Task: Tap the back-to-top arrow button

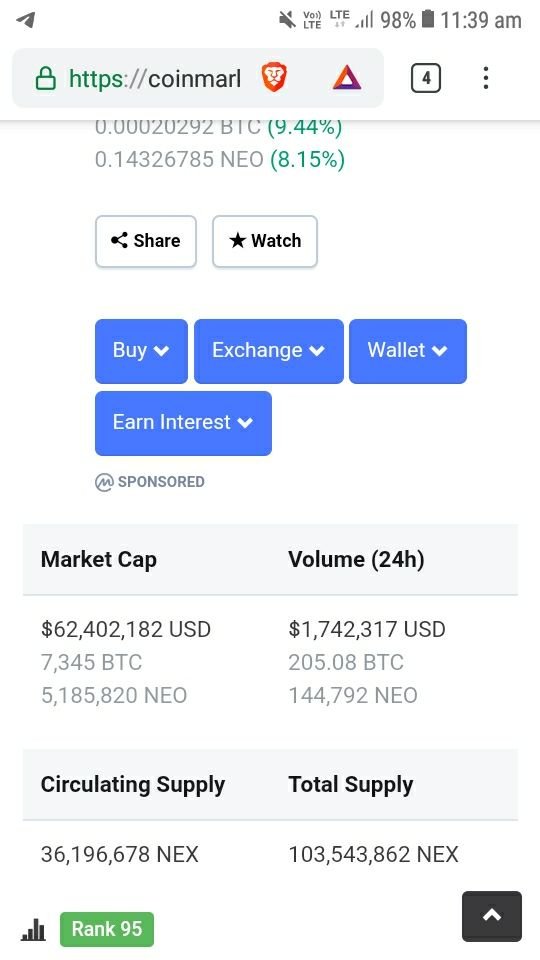Action: 492,916
